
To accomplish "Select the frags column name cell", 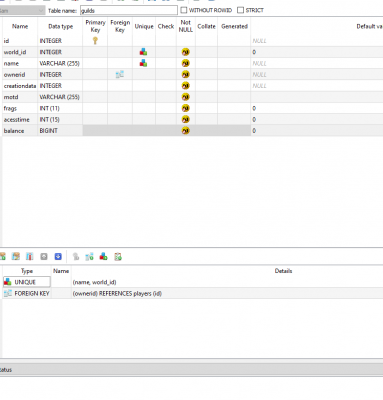I will 20,108.
